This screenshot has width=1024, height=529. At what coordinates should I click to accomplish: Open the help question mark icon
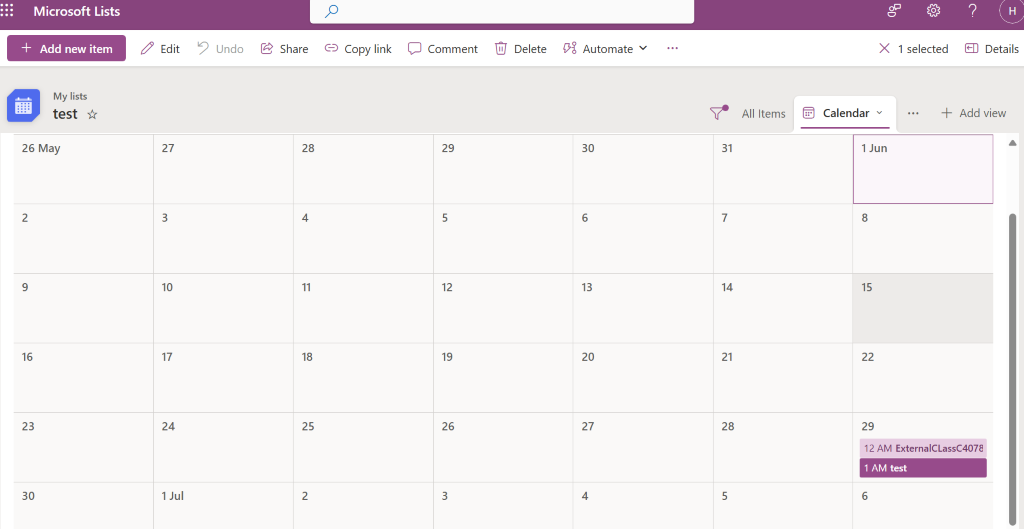pyautogui.click(x=972, y=11)
